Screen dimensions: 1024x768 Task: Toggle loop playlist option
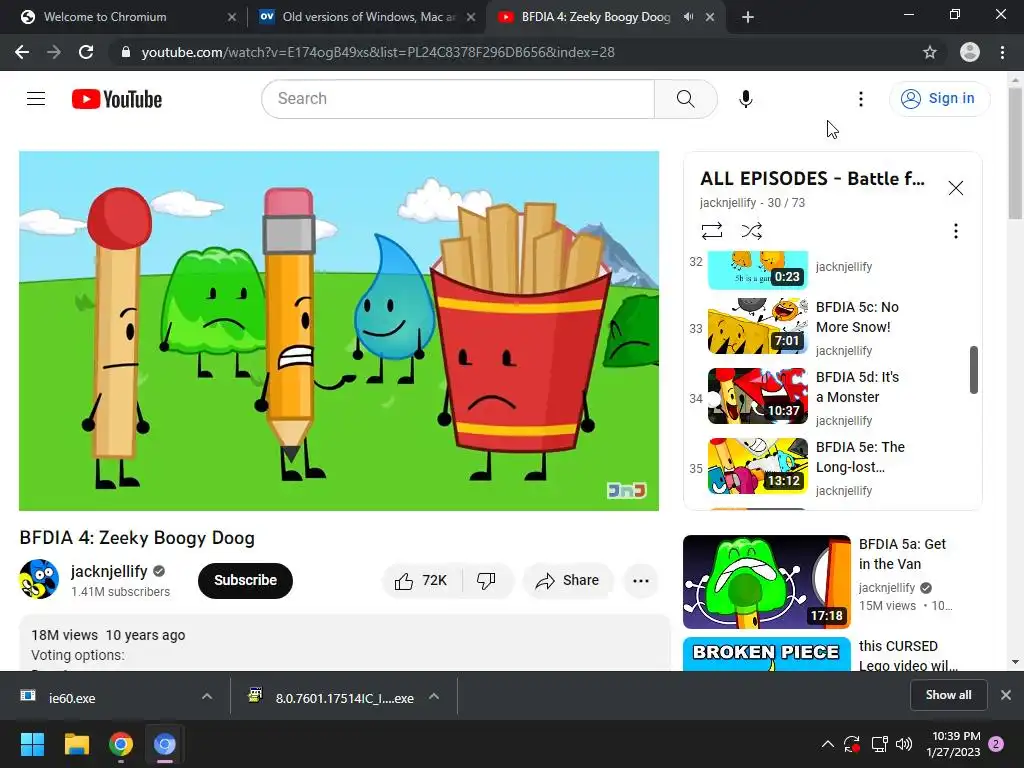tap(712, 231)
